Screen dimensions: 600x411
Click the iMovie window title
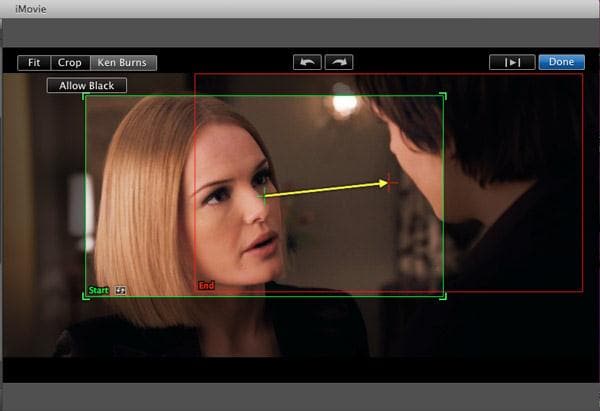click(31, 9)
